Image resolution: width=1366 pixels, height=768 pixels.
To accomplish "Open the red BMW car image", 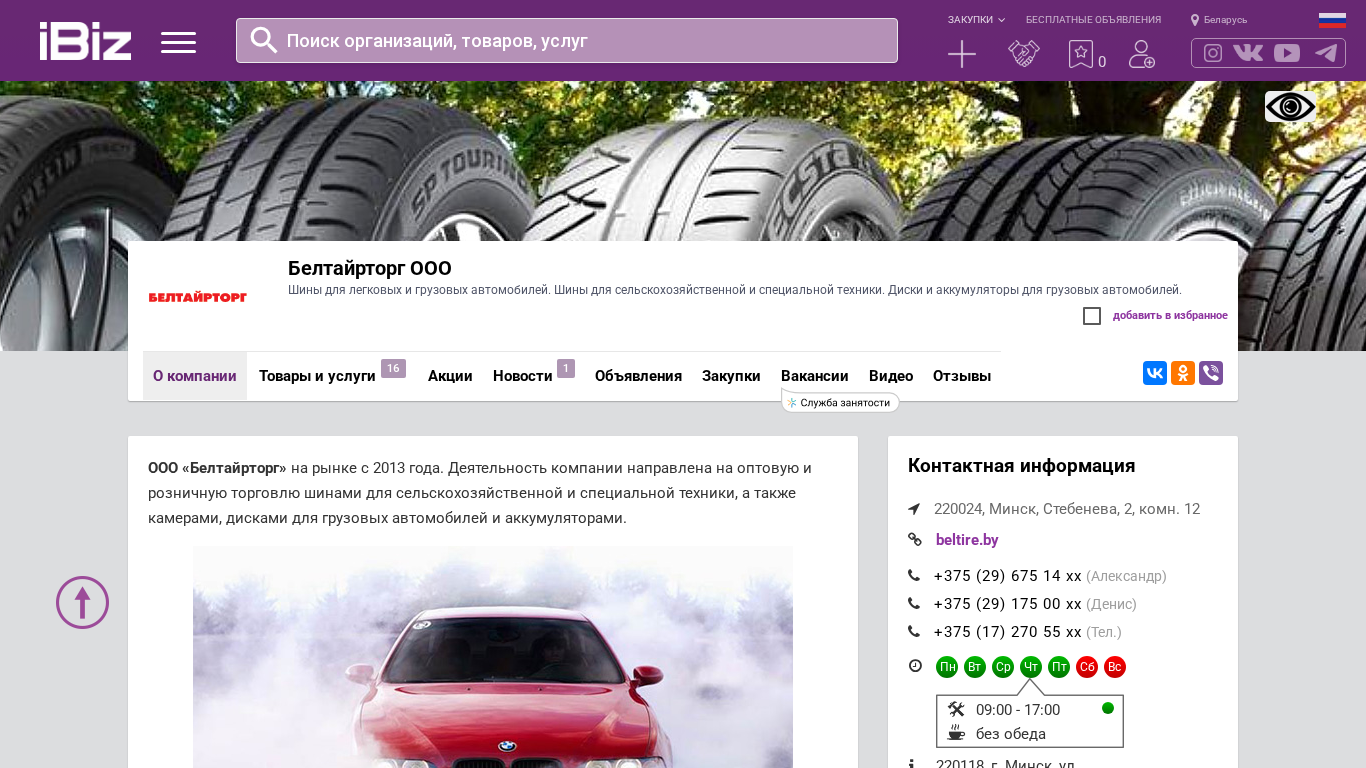I will click(x=493, y=657).
